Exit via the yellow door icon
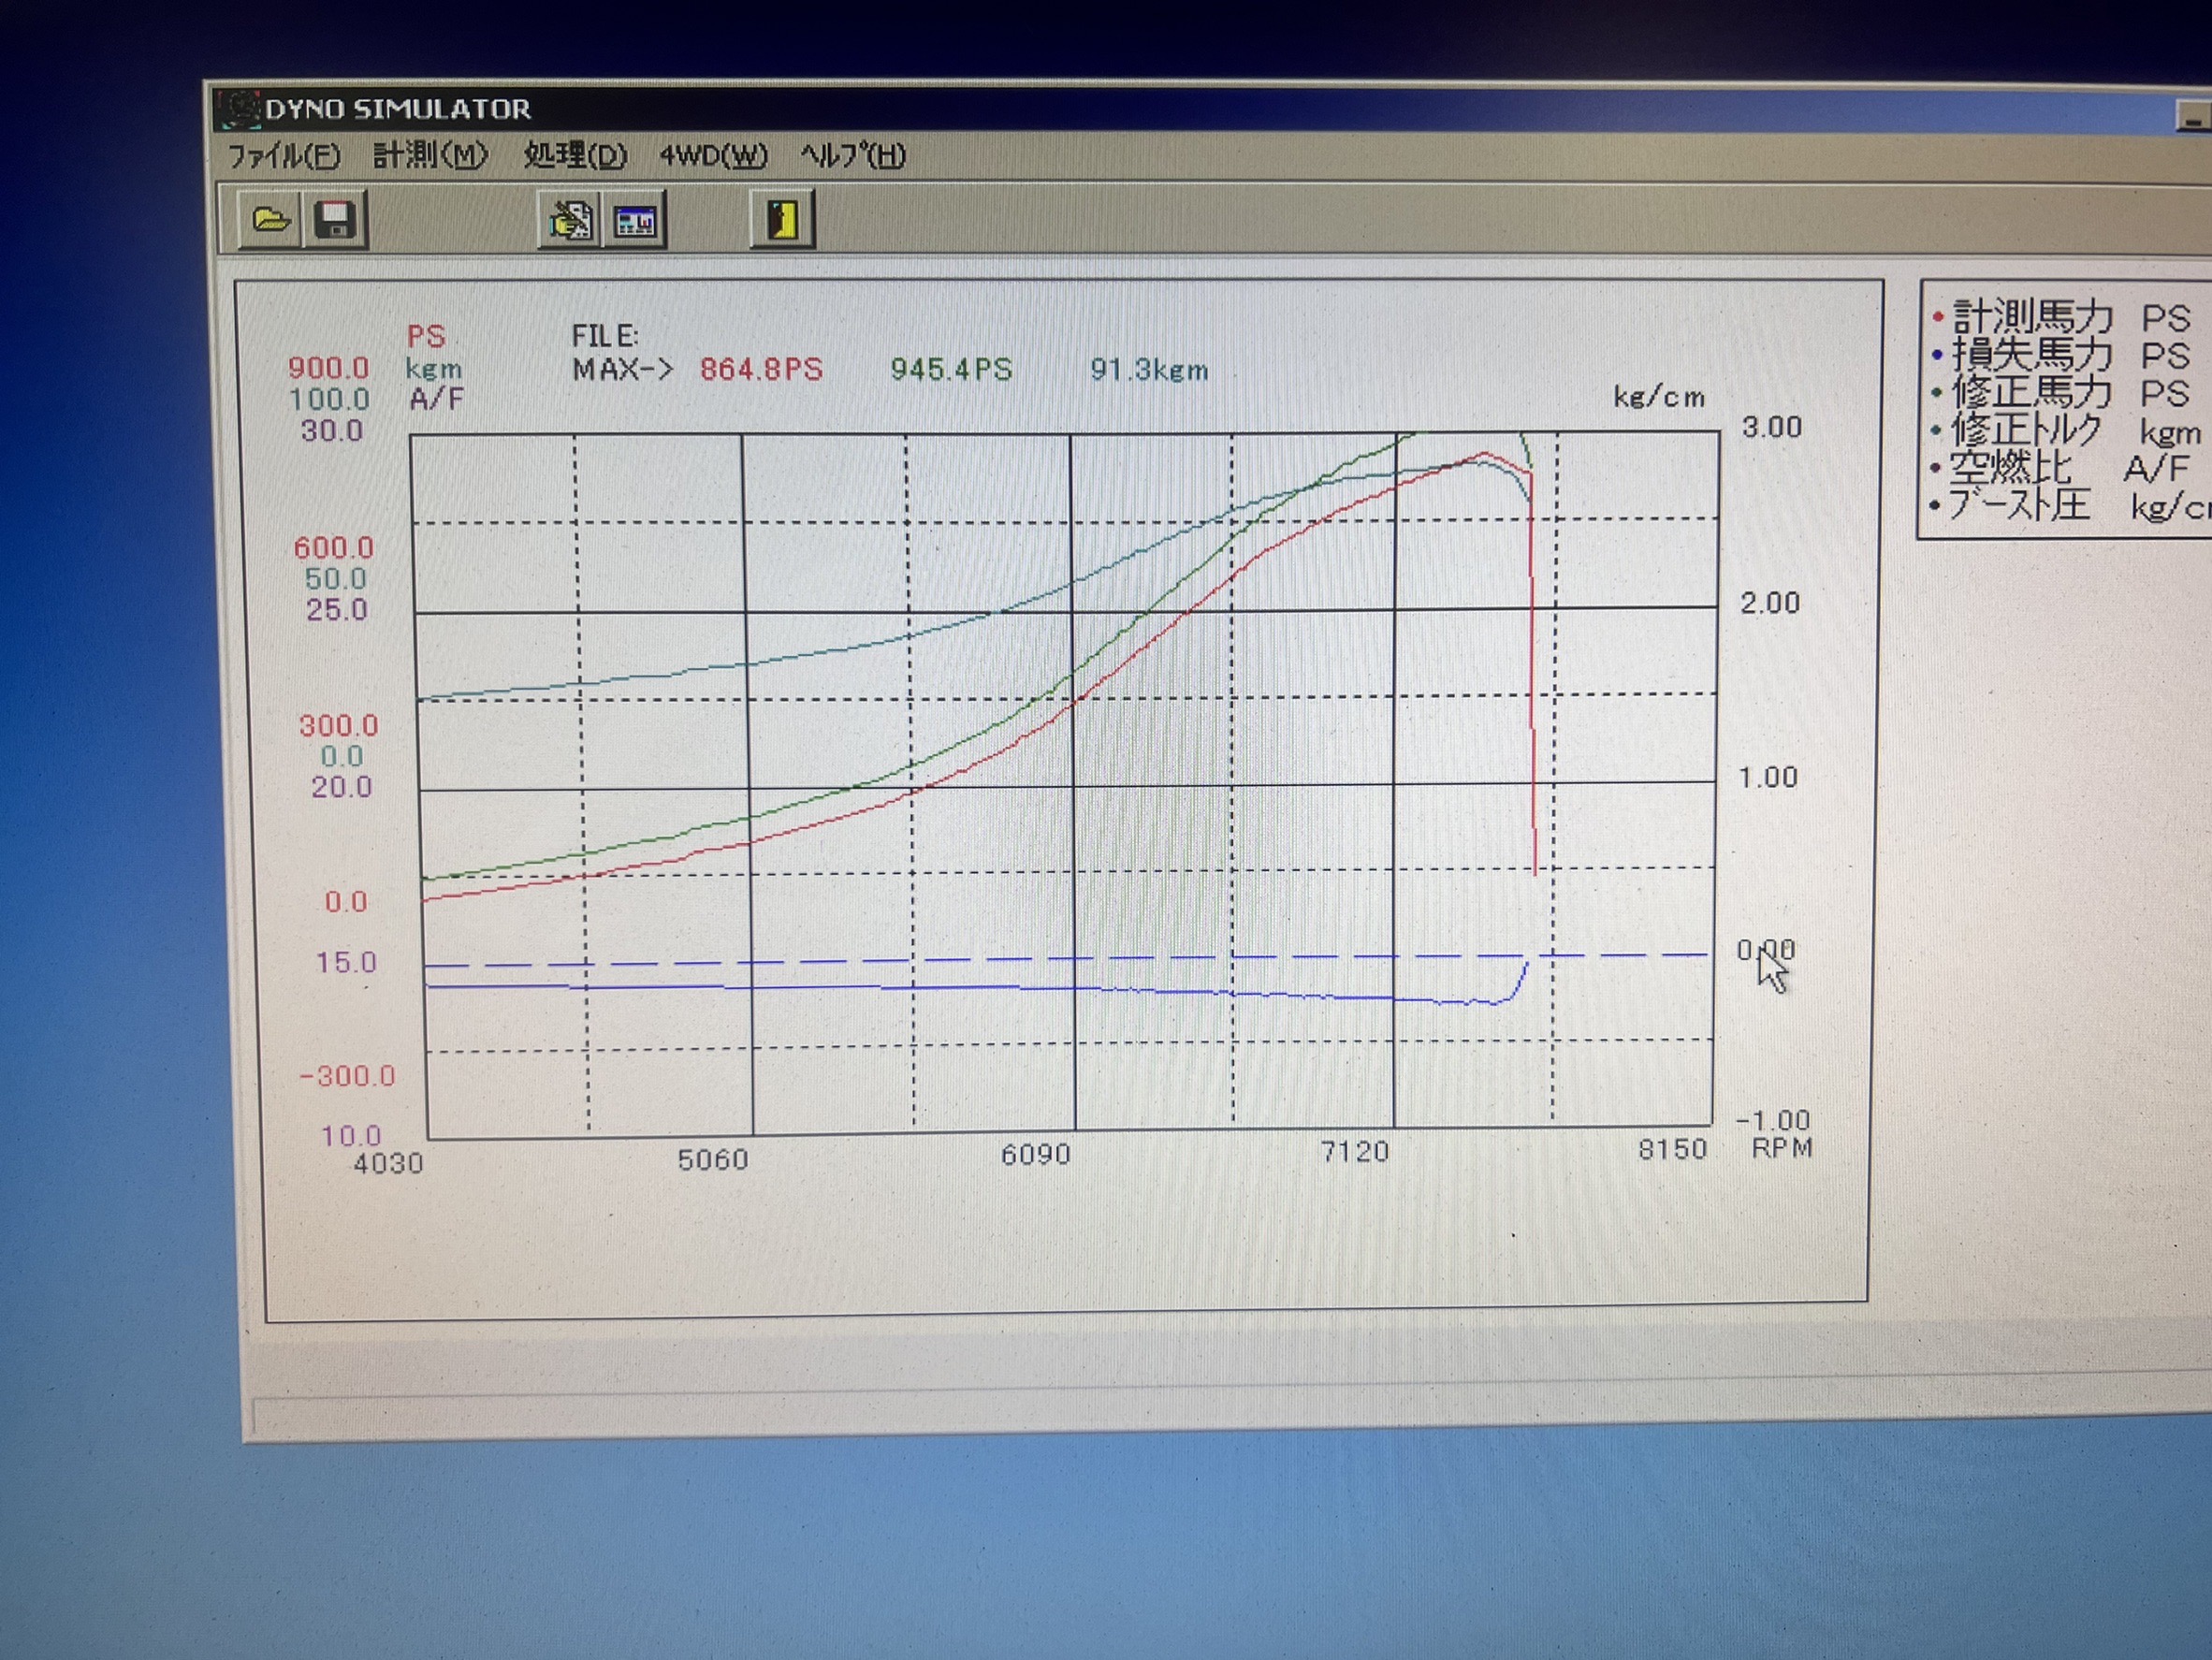The image size is (2212, 1660). tap(783, 220)
